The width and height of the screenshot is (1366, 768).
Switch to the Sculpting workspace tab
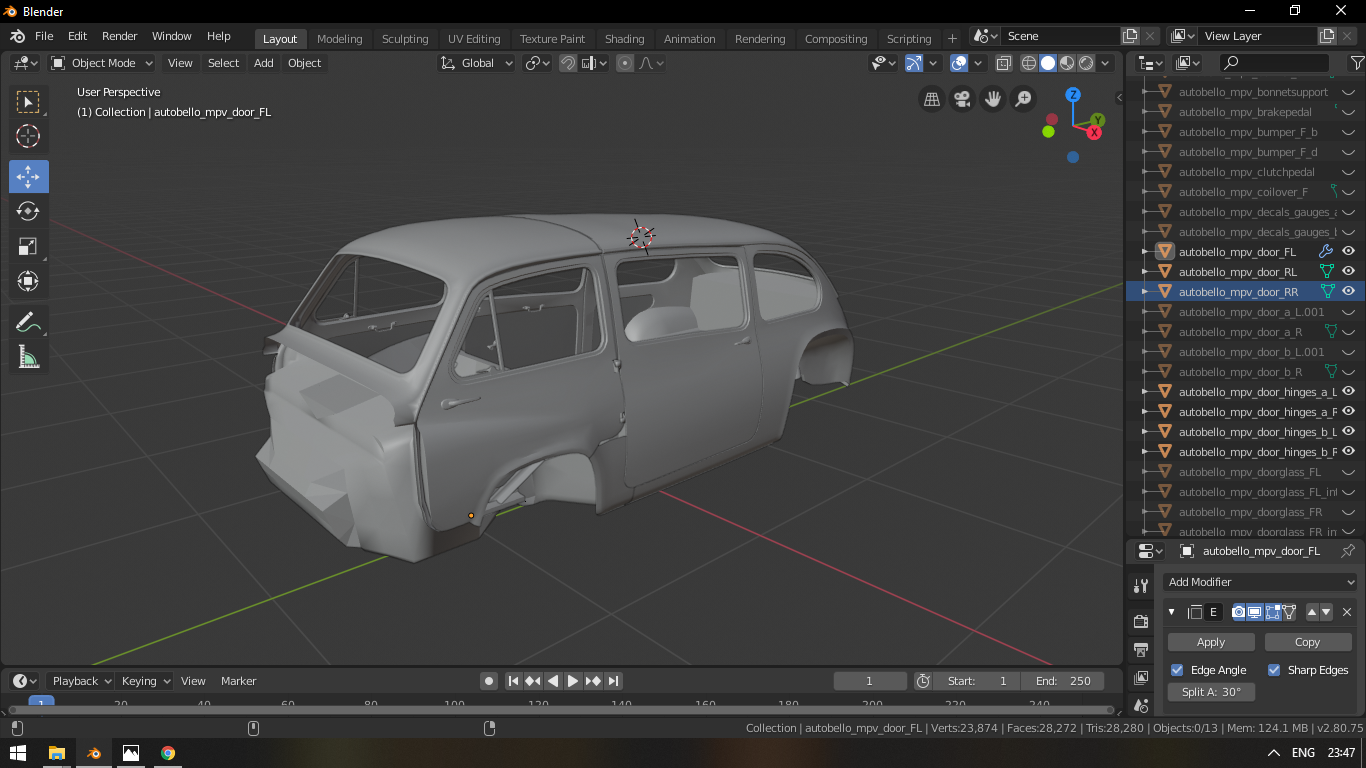click(404, 39)
